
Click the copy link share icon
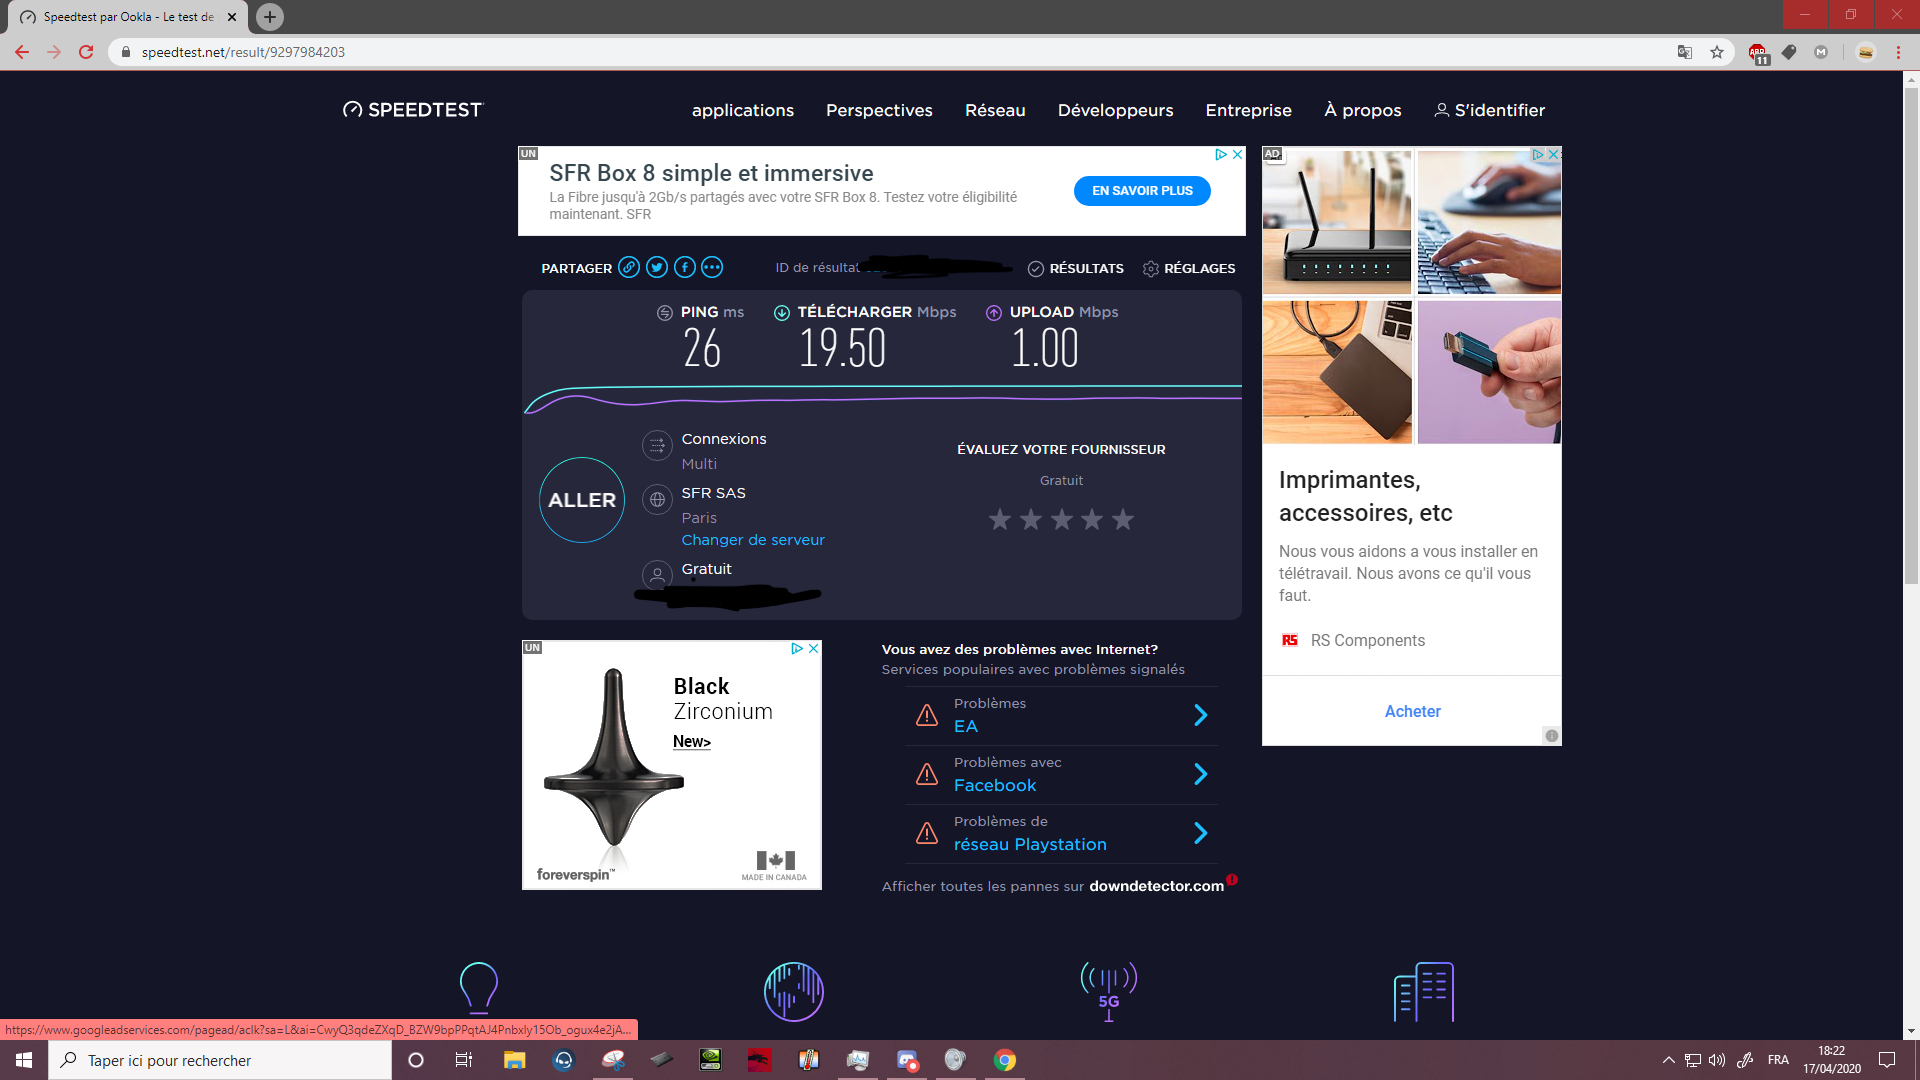pyautogui.click(x=629, y=267)
